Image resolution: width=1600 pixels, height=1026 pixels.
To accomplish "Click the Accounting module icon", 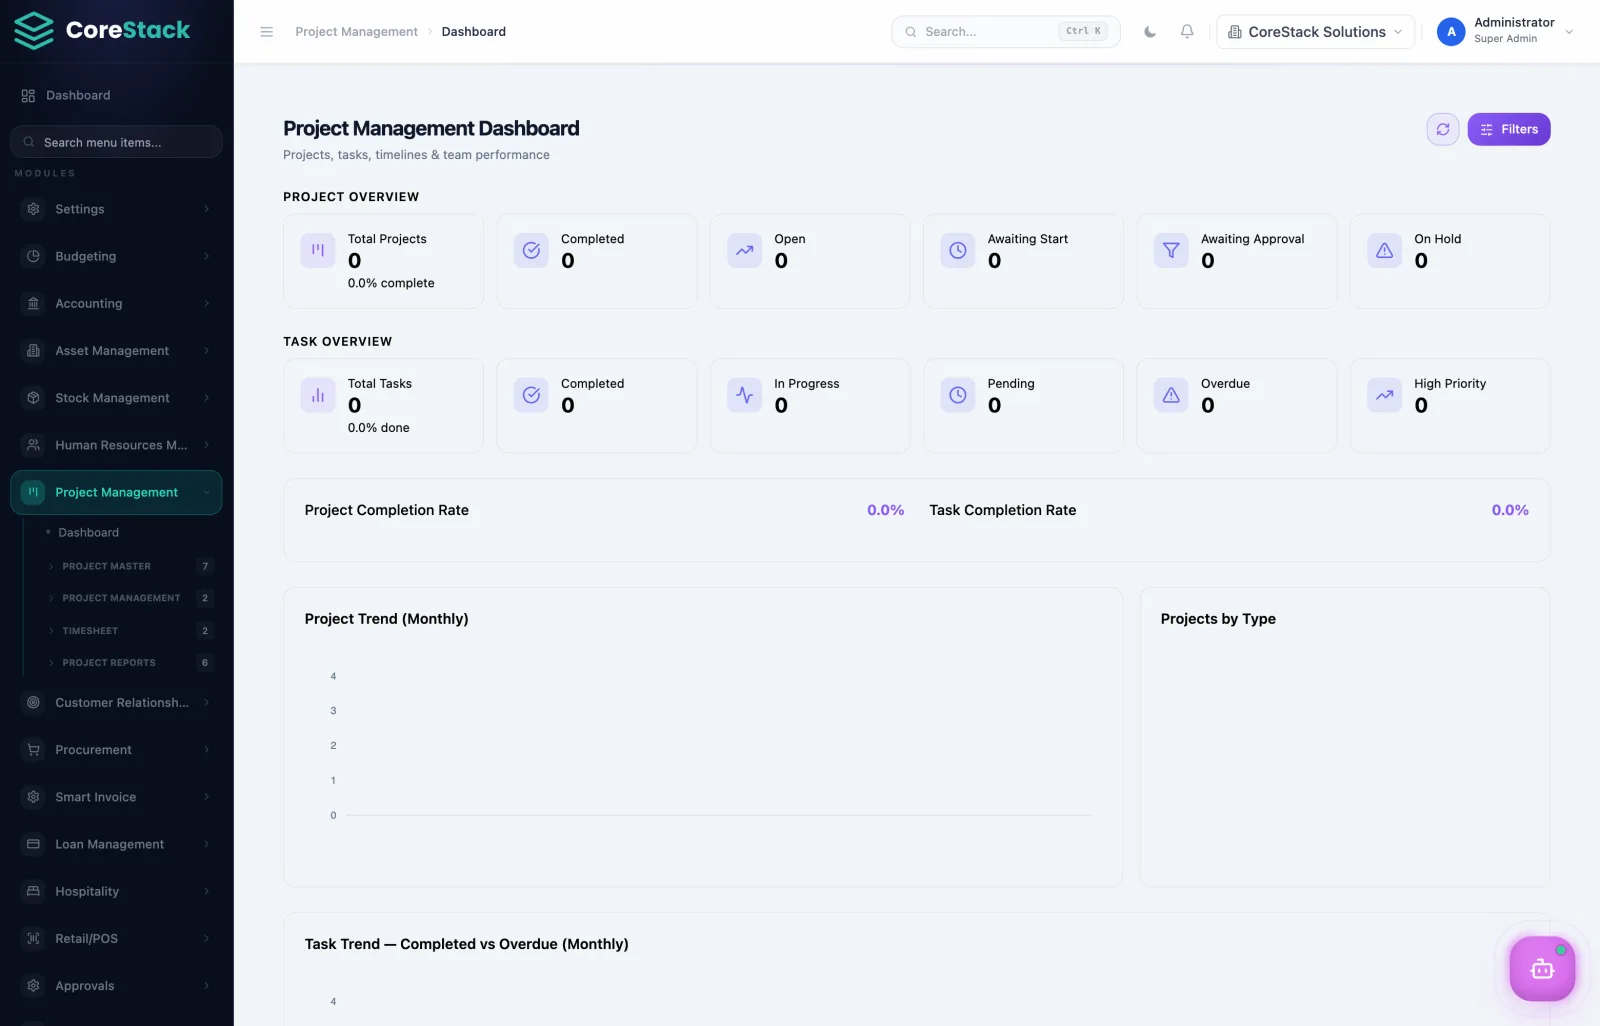I will point(34,303).
